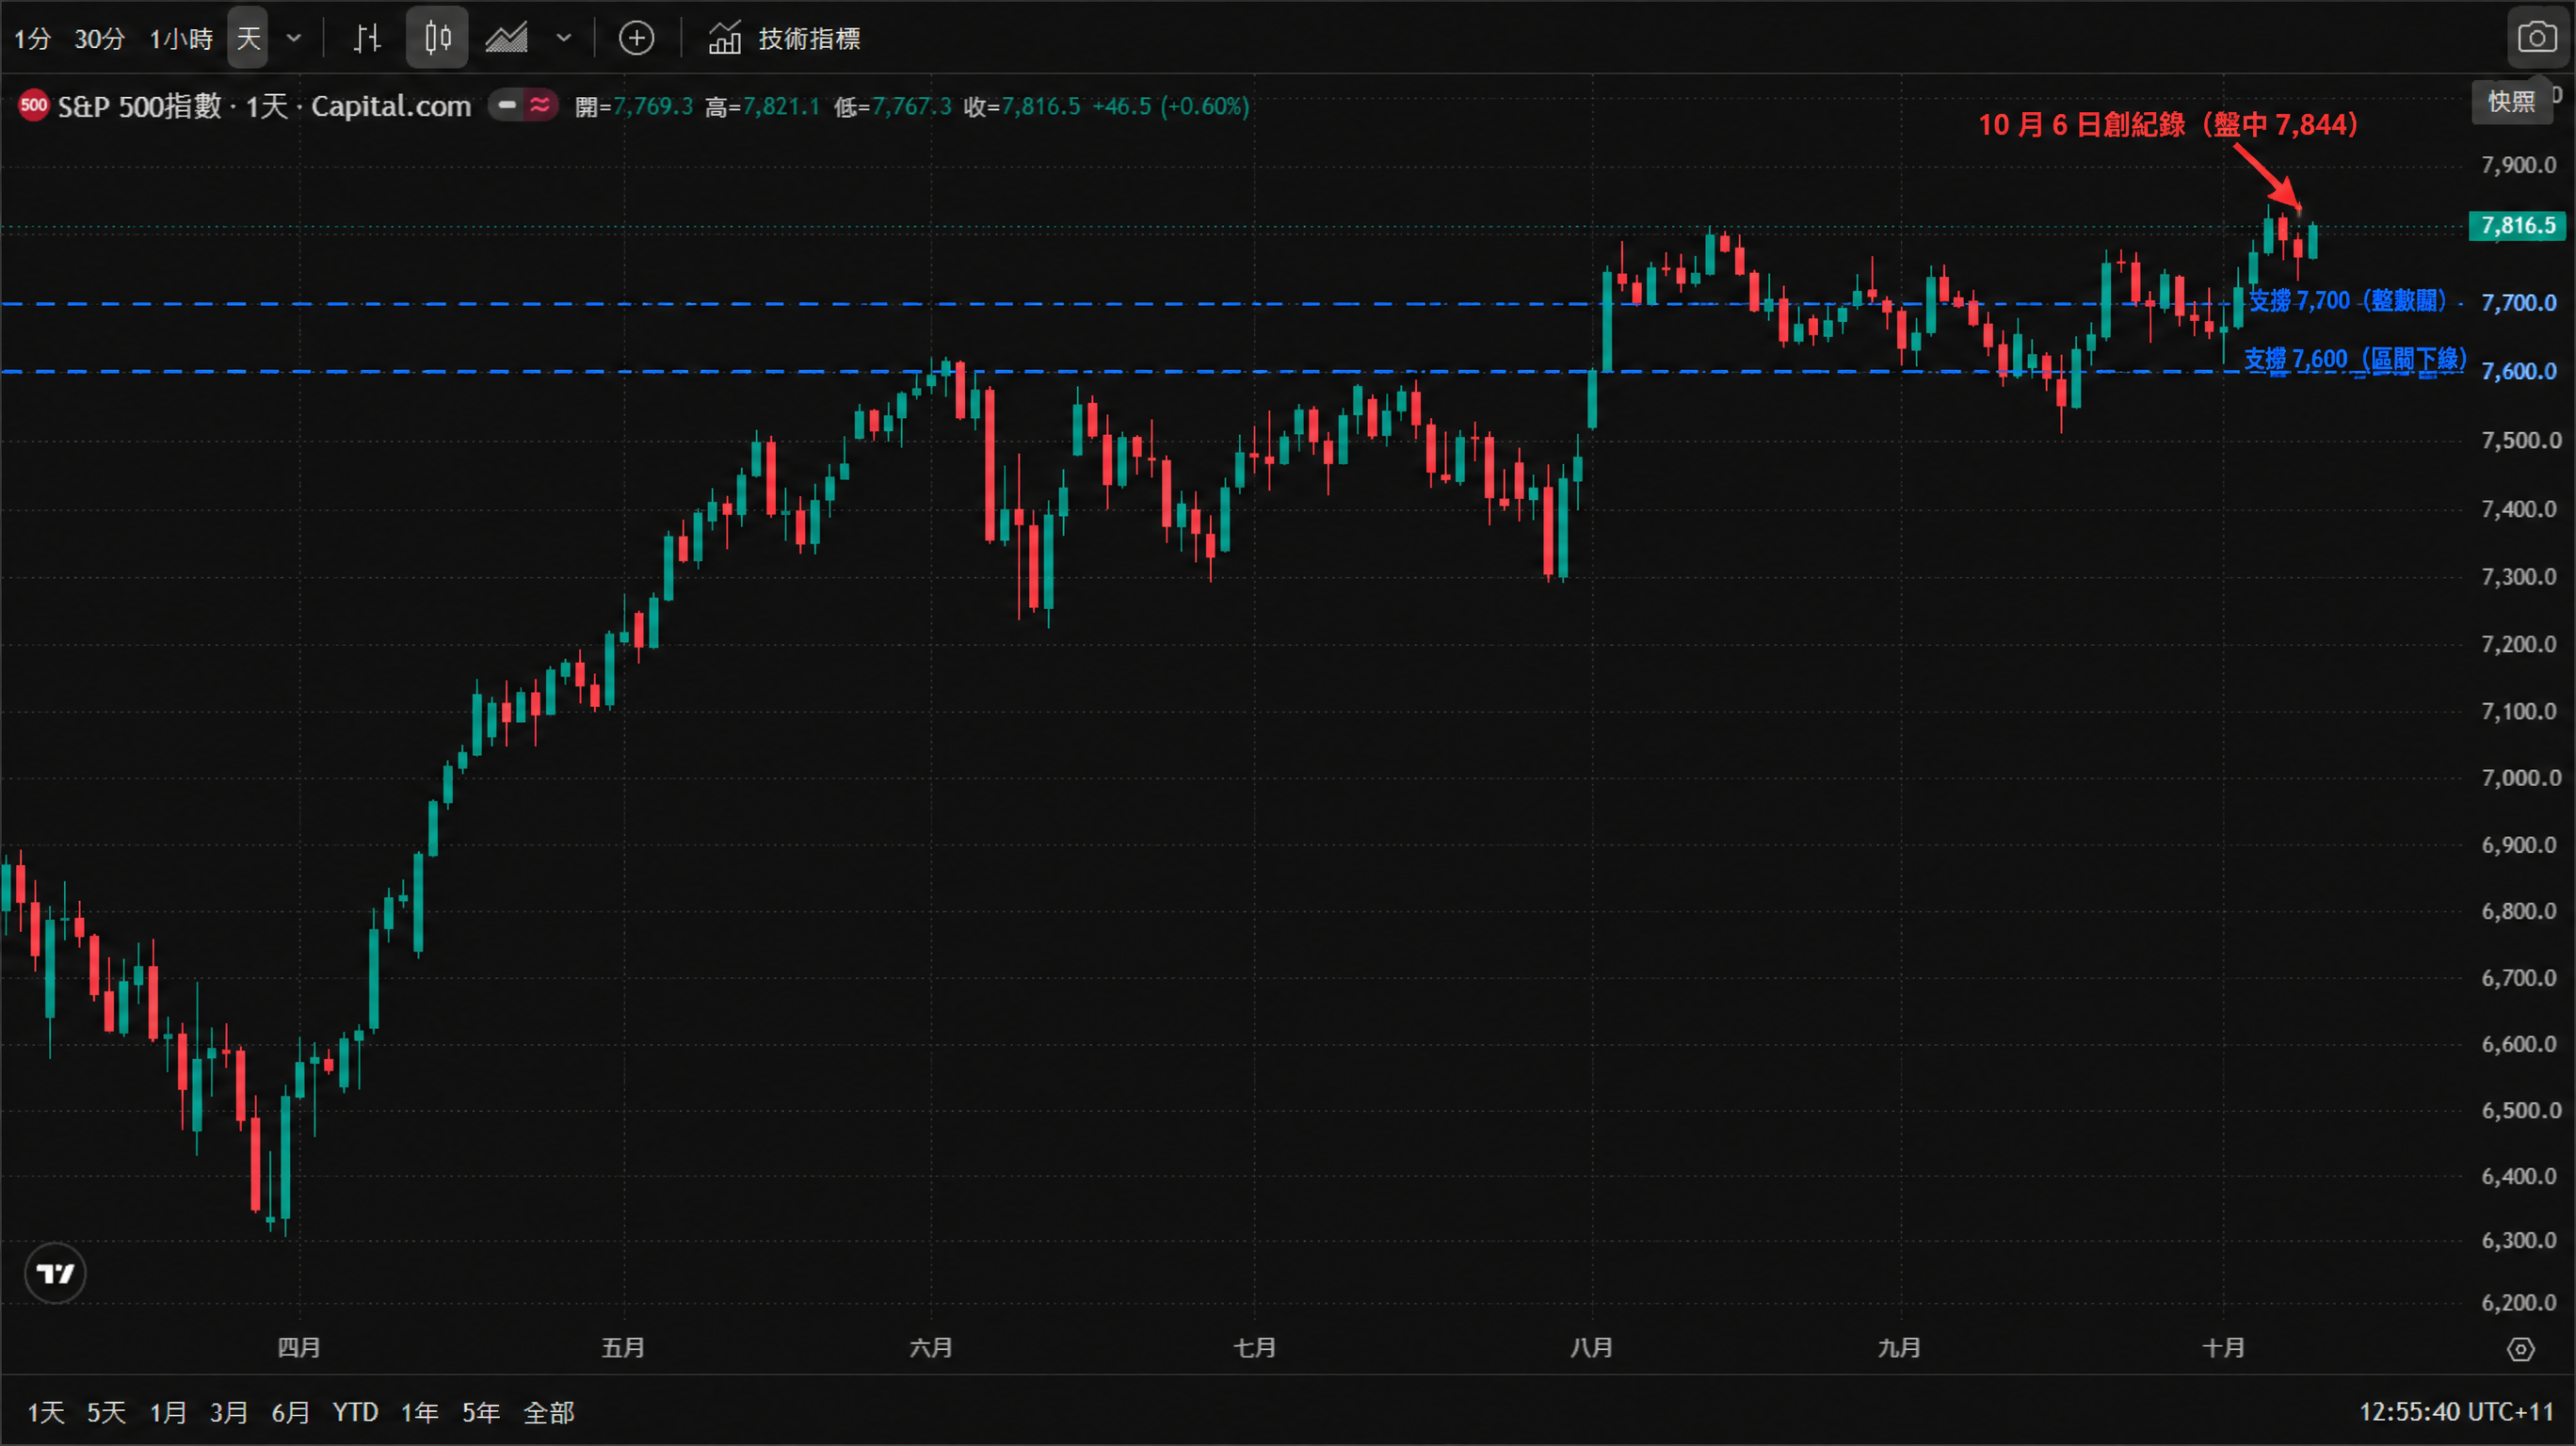Set date range to 6月
The height and width of the screenshot is (1446, 2576).
point(290,1414)
